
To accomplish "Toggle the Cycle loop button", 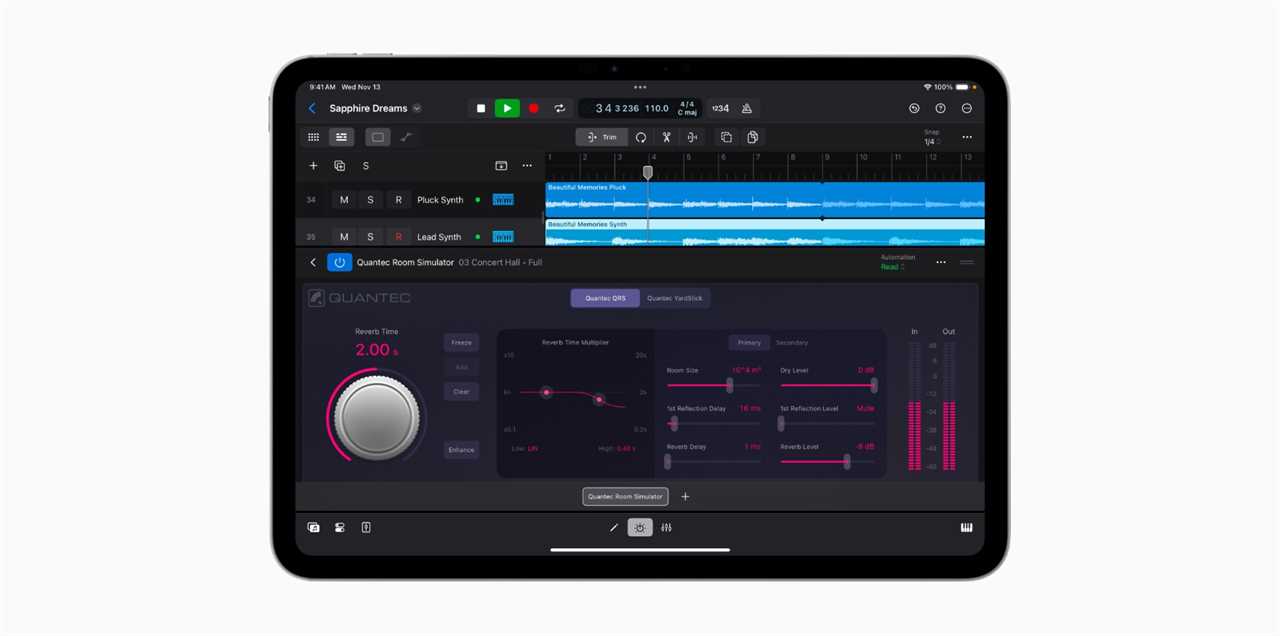I will (x=560, y=108).
